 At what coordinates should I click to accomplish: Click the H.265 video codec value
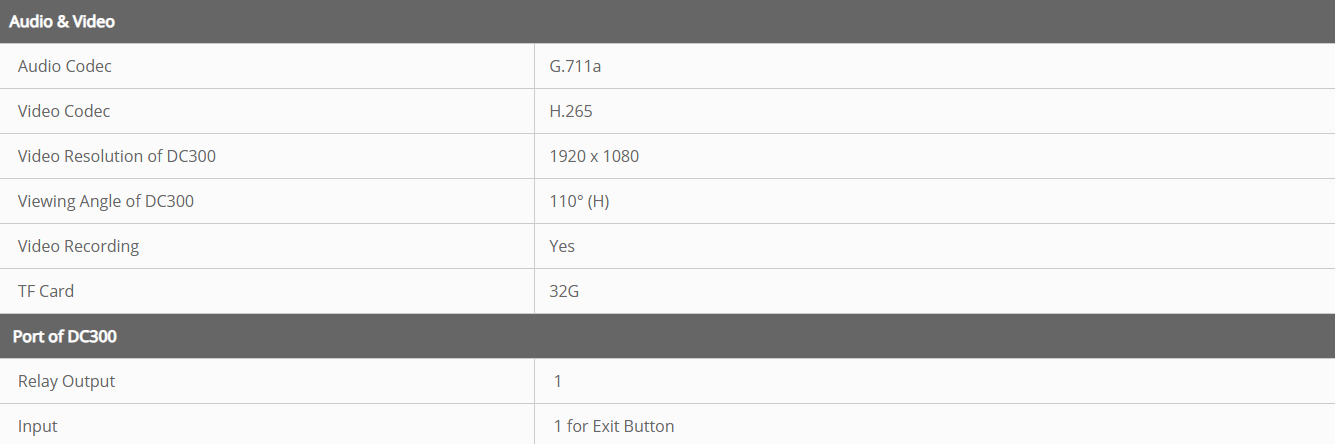(x=571, y=111)
